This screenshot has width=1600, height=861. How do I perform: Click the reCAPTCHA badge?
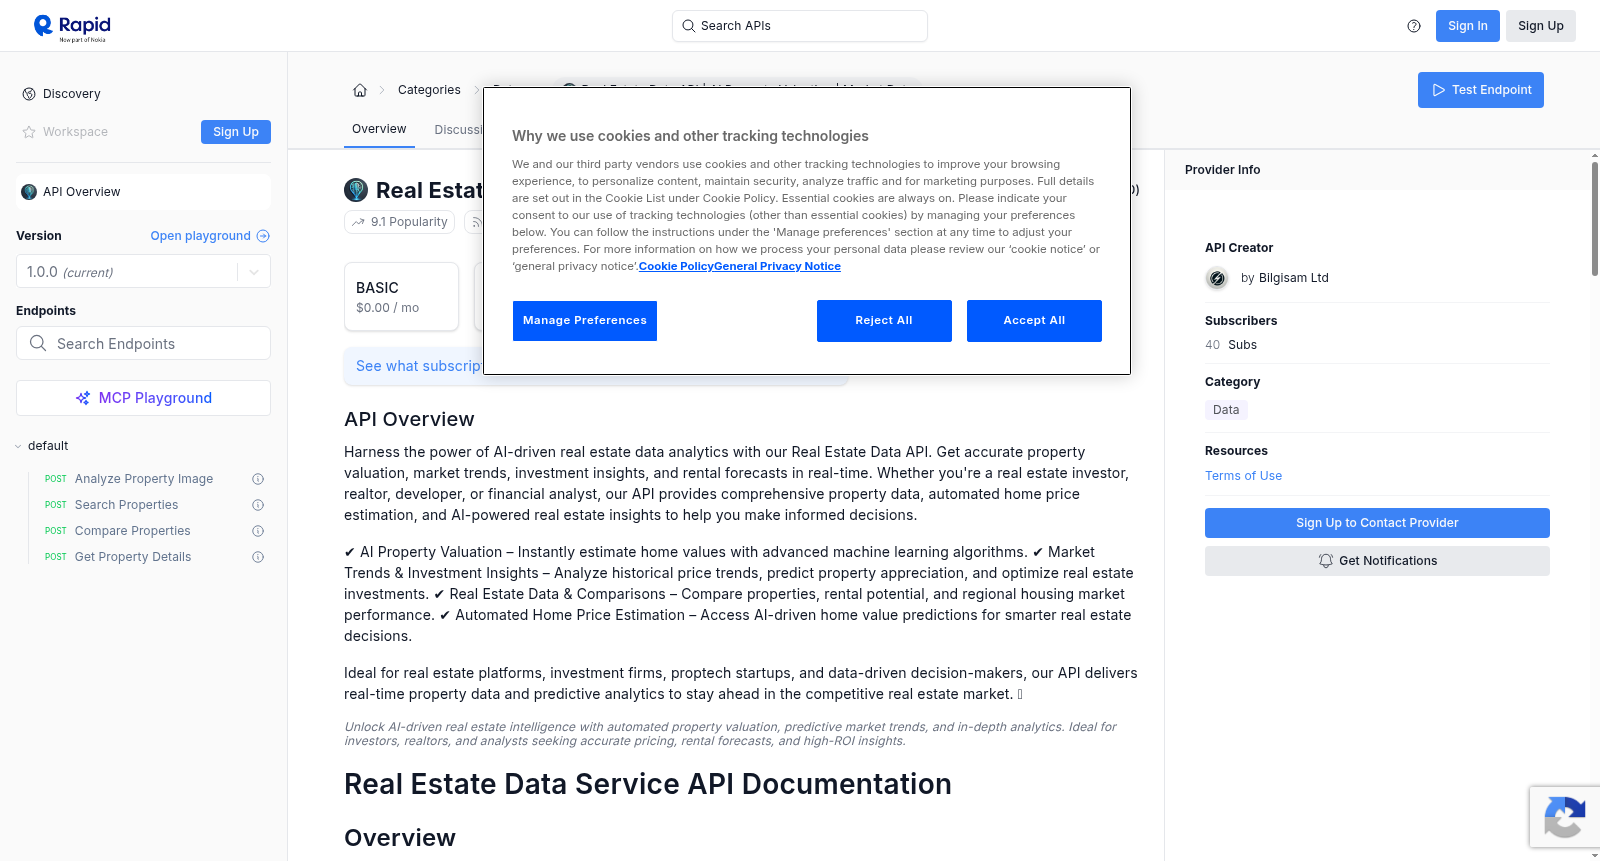[1564, 817]
